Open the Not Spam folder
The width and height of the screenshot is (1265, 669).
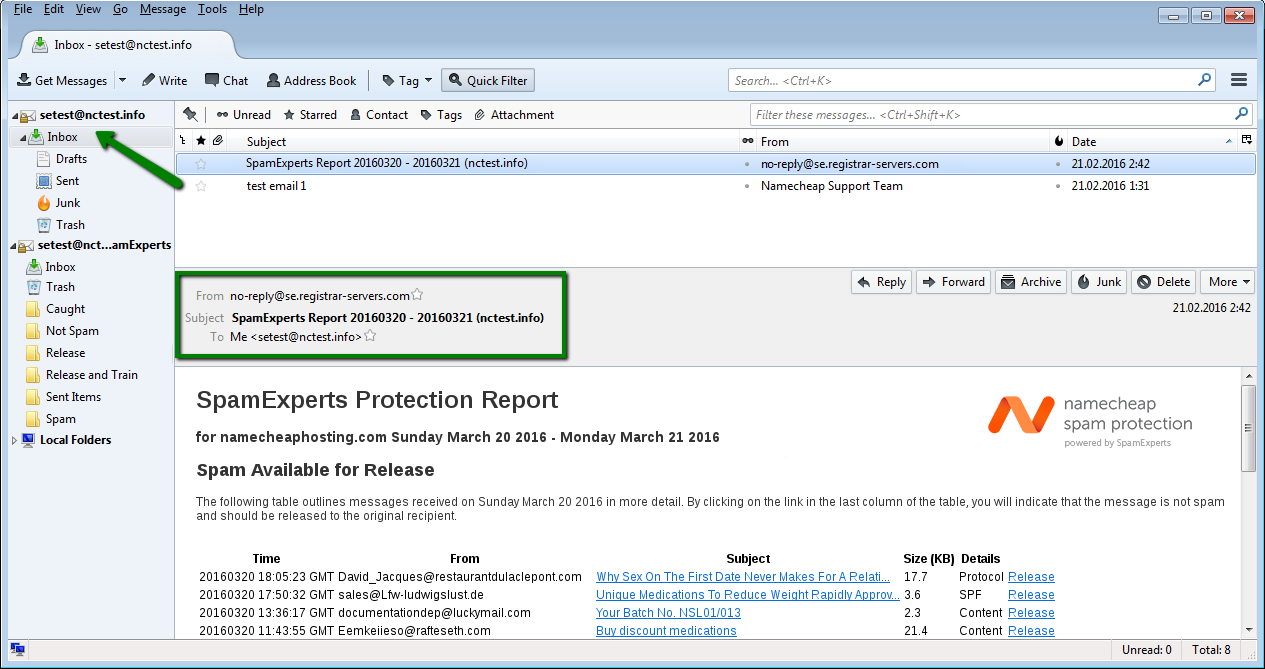pos(72,331)
